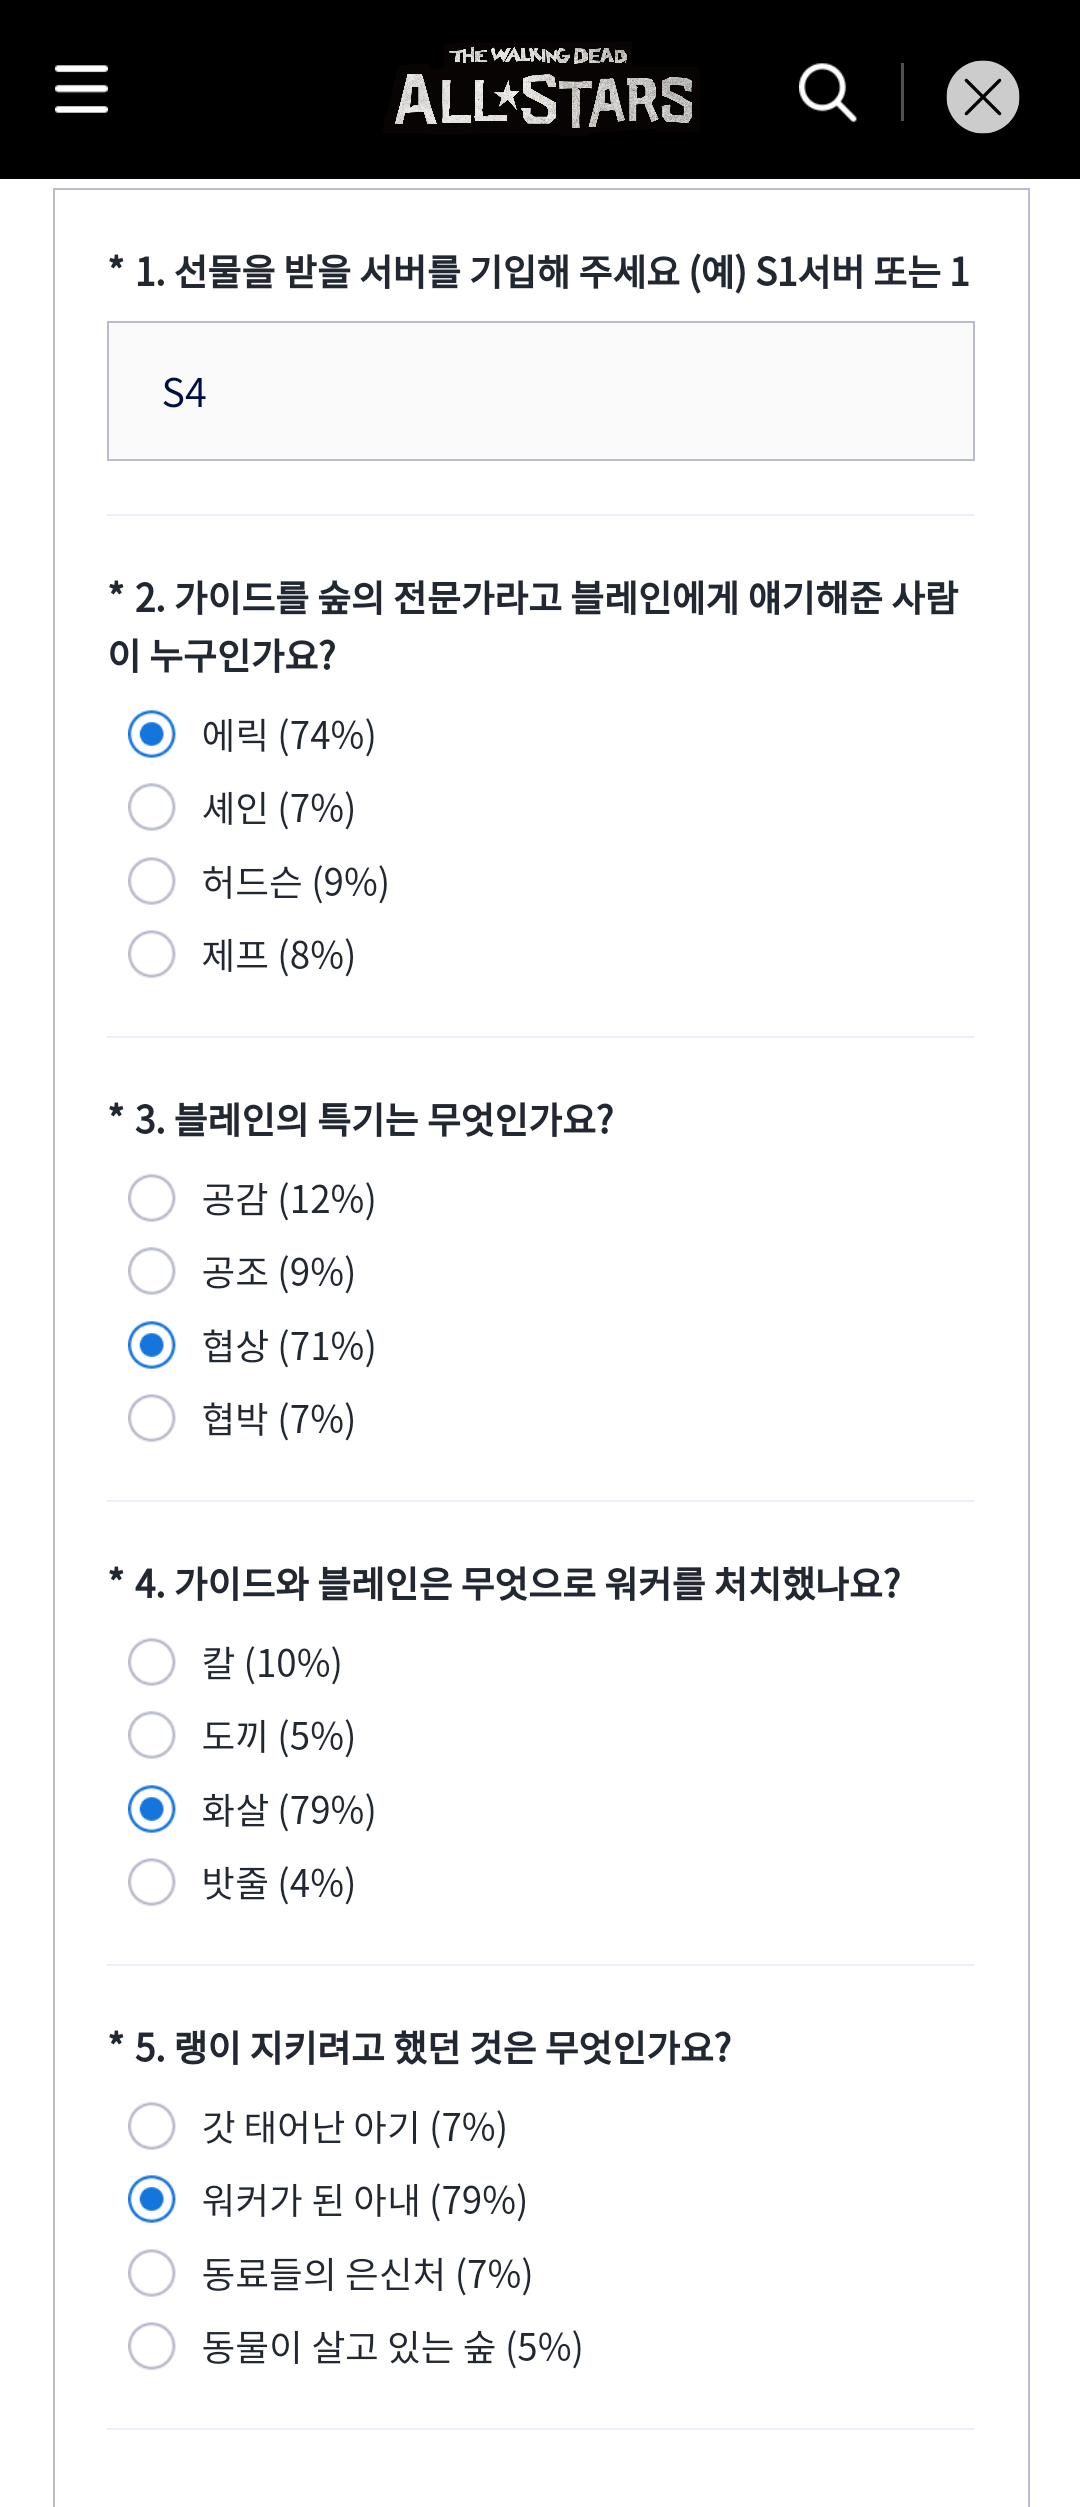
Task: Choose 협박 (7%) radio option
Action: coord(152,1418)
